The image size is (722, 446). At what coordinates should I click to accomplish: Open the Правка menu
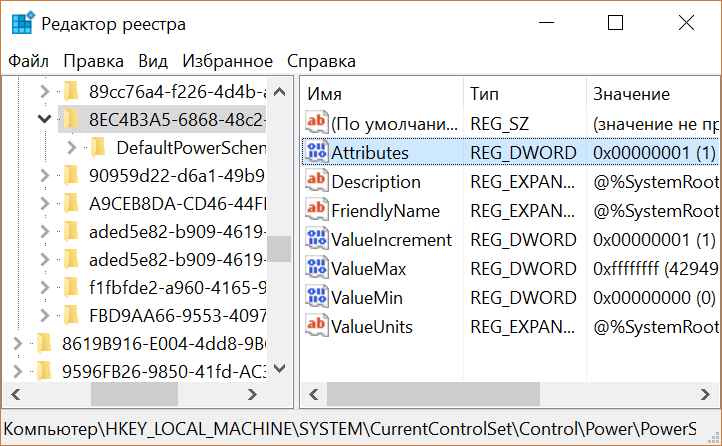tap(93, 61)
